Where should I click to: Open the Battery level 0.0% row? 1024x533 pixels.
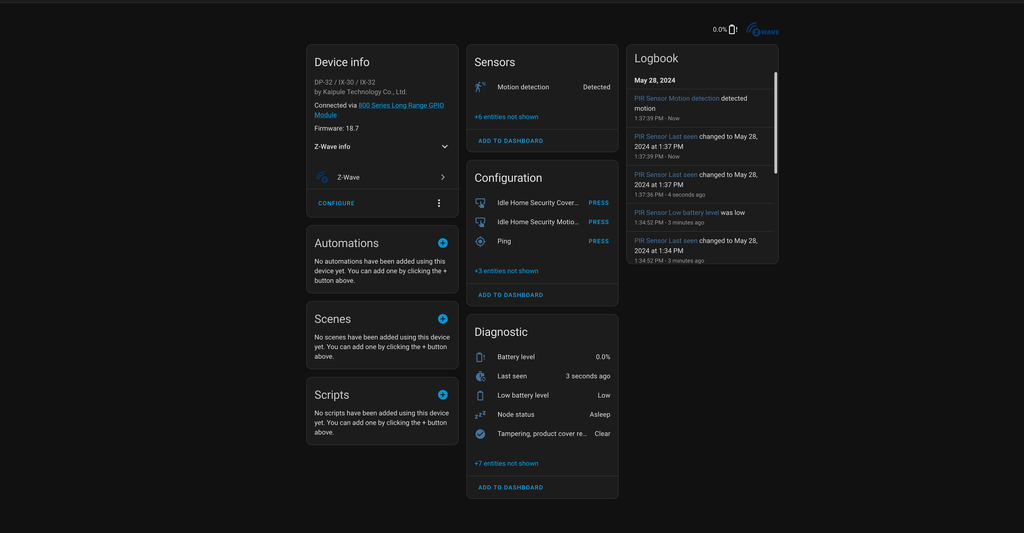coord(542,357)
